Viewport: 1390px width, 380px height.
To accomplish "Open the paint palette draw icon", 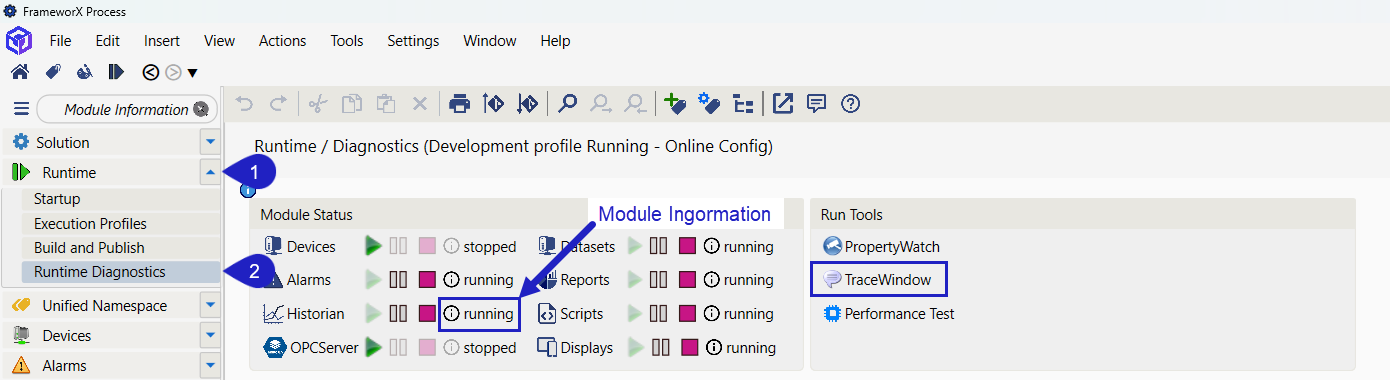I will [x=85, y=71].
